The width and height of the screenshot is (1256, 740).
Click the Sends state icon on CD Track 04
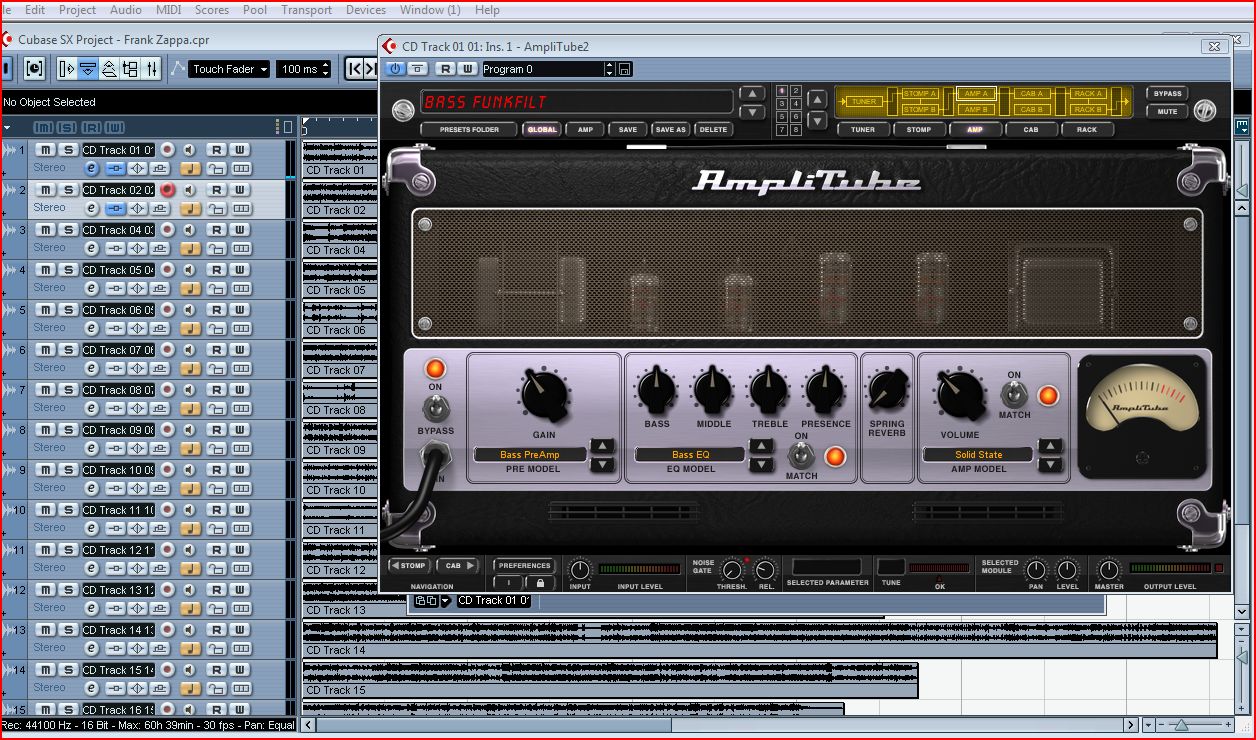point(161,248)
